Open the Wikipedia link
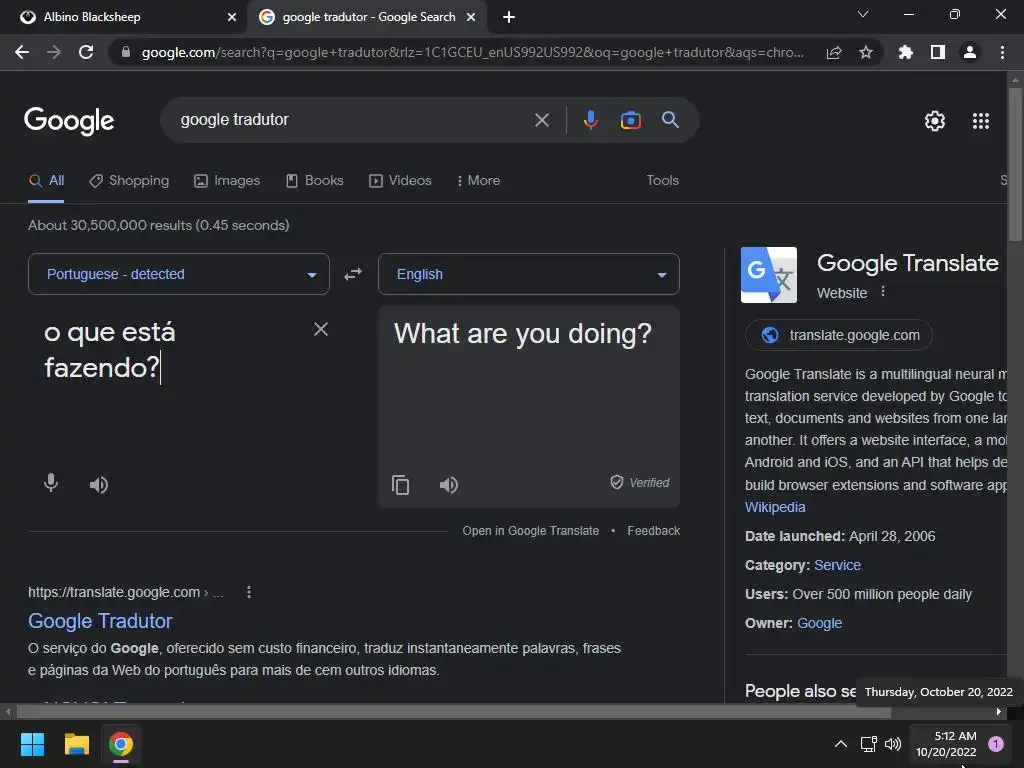 point(775,507)
